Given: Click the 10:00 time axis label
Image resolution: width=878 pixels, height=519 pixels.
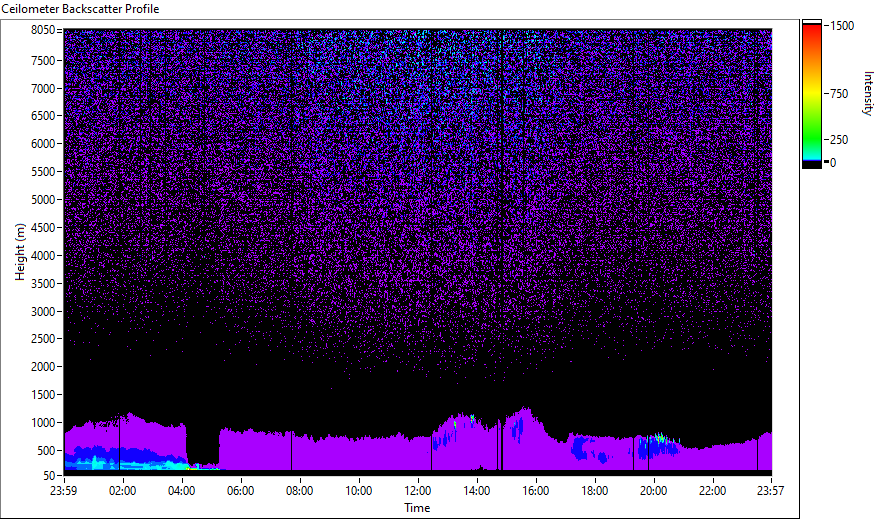Looking at the screenshot, I should [358, 491].
